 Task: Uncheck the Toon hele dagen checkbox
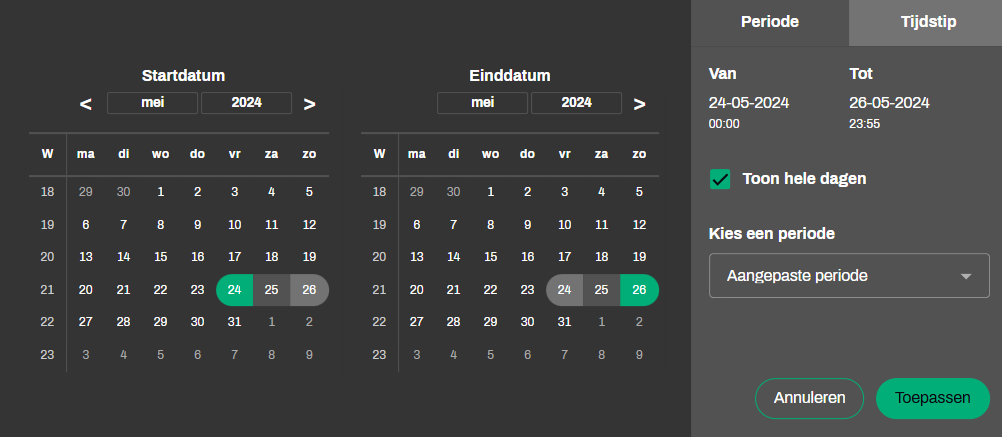[x=719, y=179]
